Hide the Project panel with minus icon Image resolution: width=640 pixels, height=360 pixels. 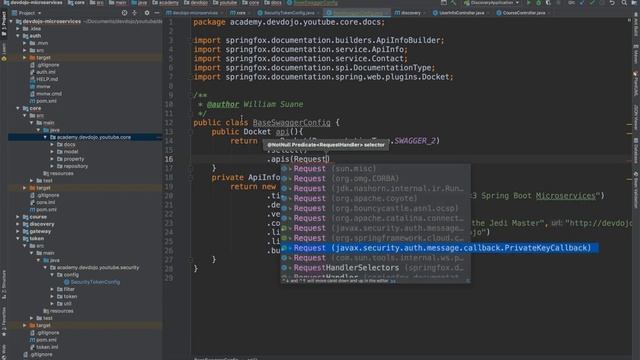pos(157,13)
